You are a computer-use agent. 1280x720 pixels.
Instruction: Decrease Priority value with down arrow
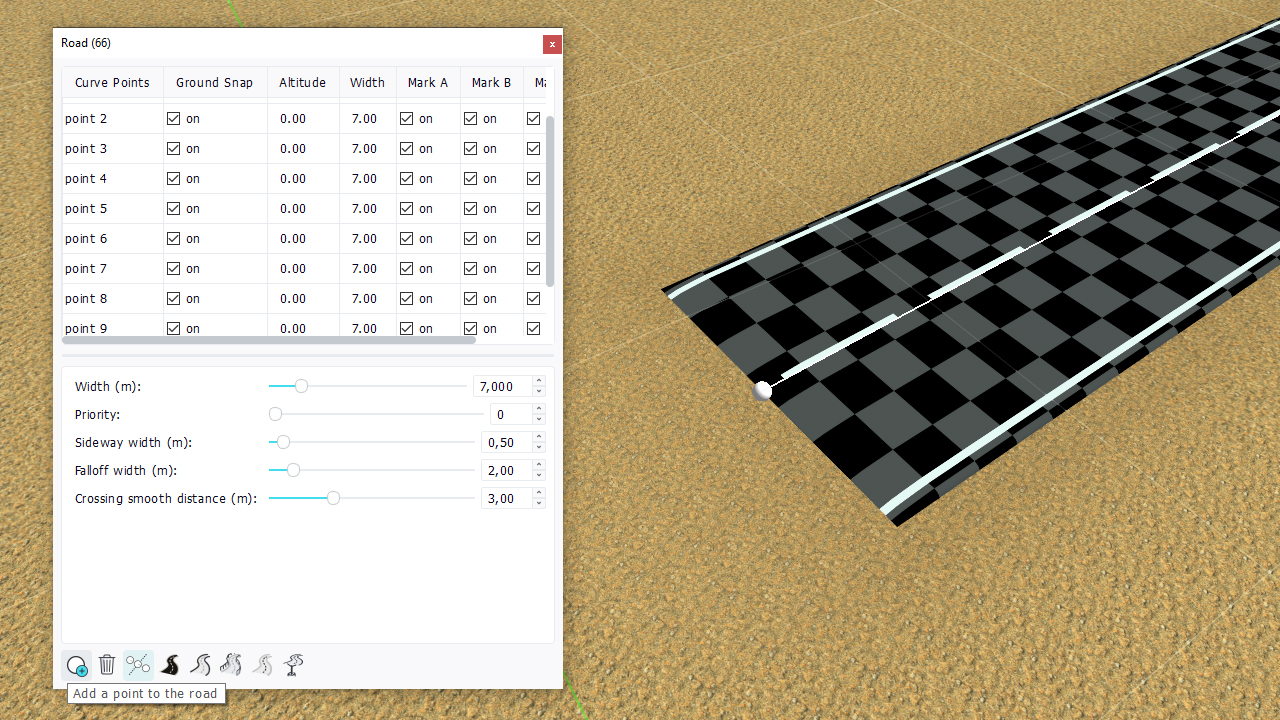tap(539, 420)
